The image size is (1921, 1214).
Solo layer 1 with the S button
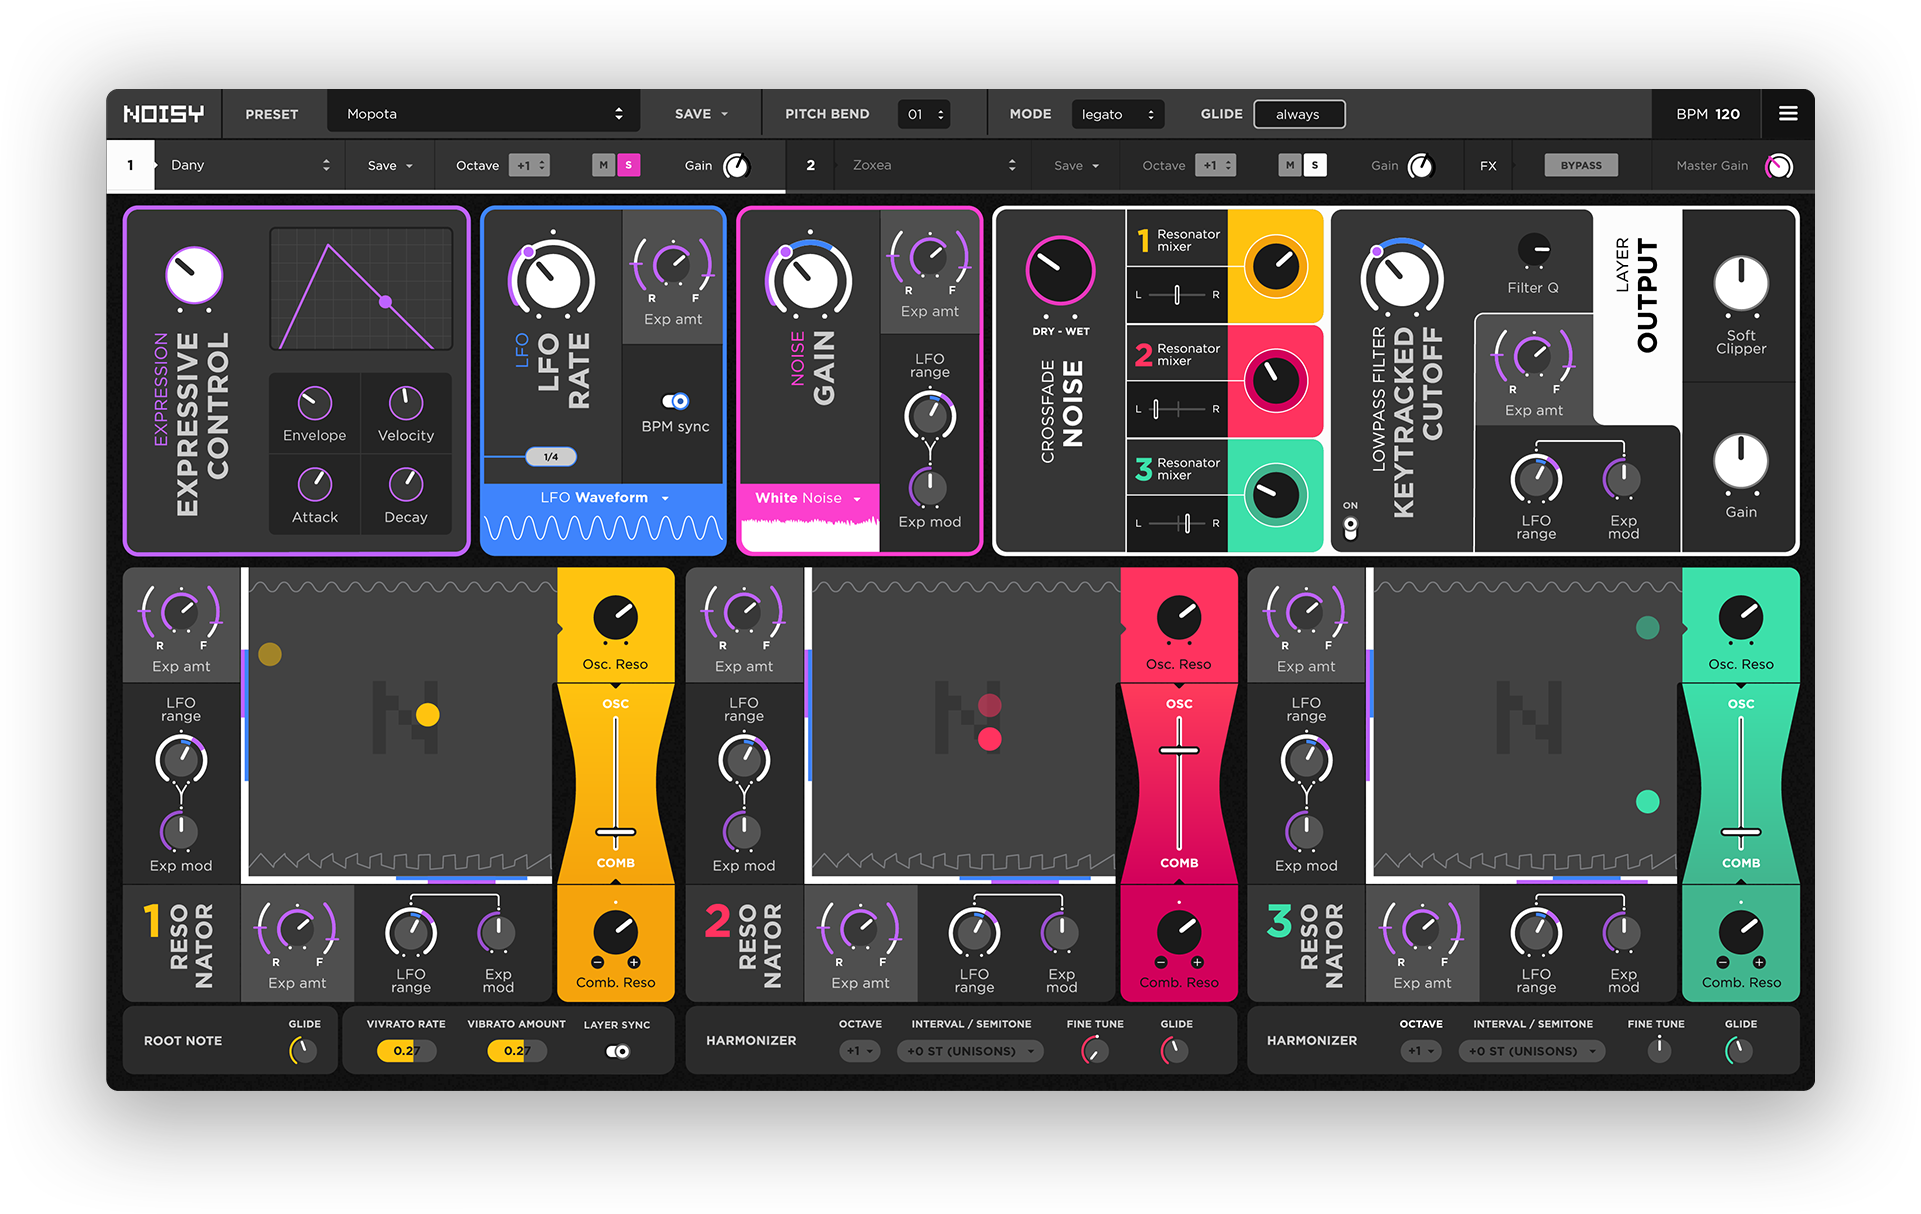click(630, 165)
